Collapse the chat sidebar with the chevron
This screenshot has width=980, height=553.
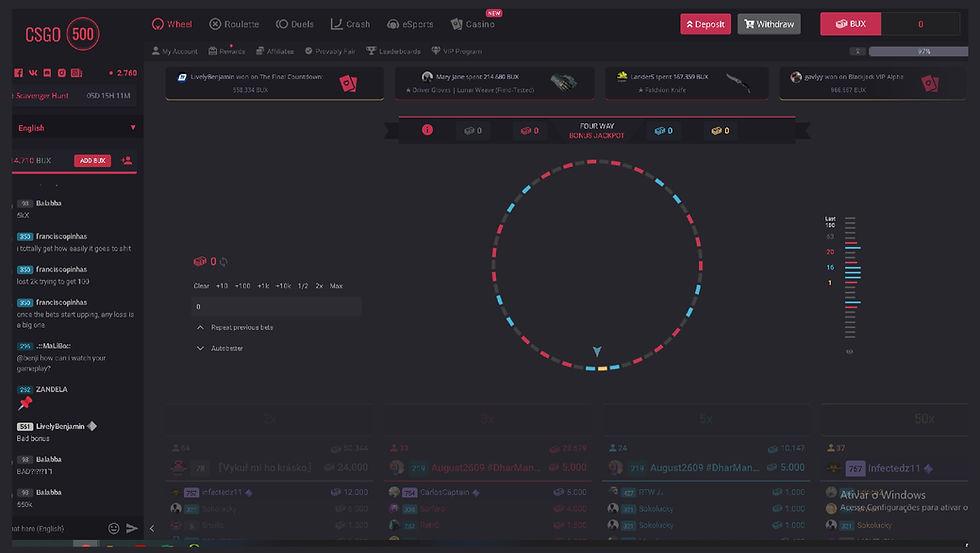[152, 529]
